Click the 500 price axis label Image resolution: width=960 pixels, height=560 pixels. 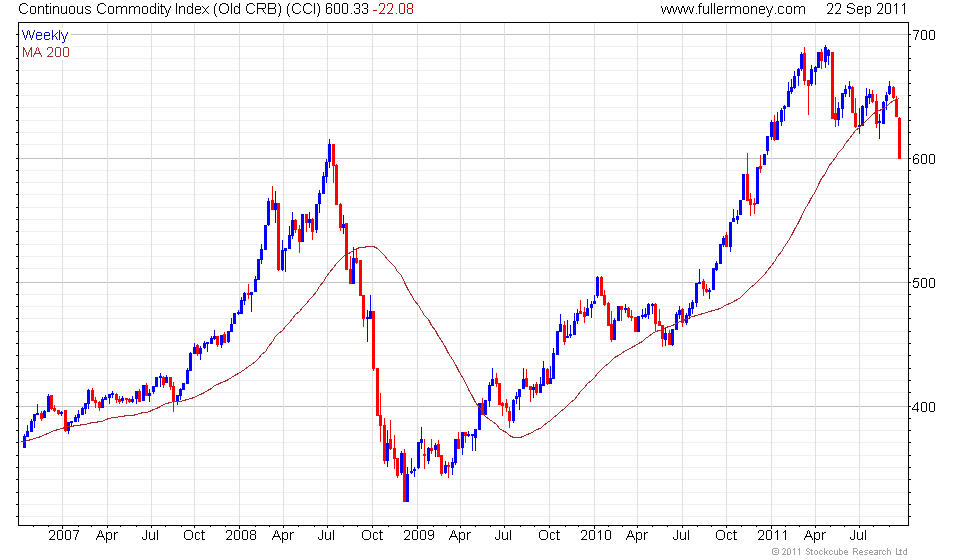point(924,283)
